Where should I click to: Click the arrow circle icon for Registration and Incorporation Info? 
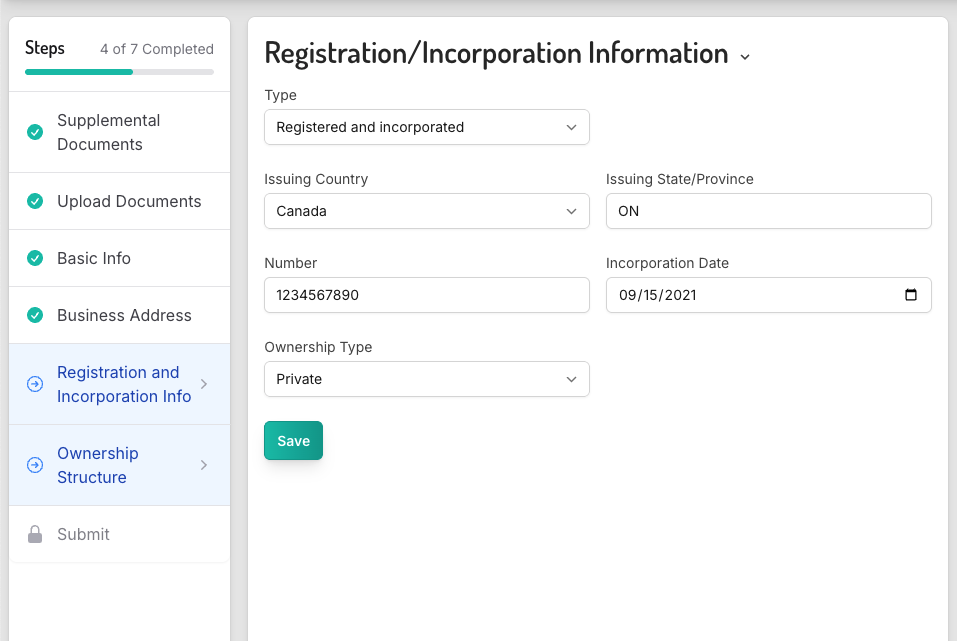pyautogui.click(x=35, y=384)
